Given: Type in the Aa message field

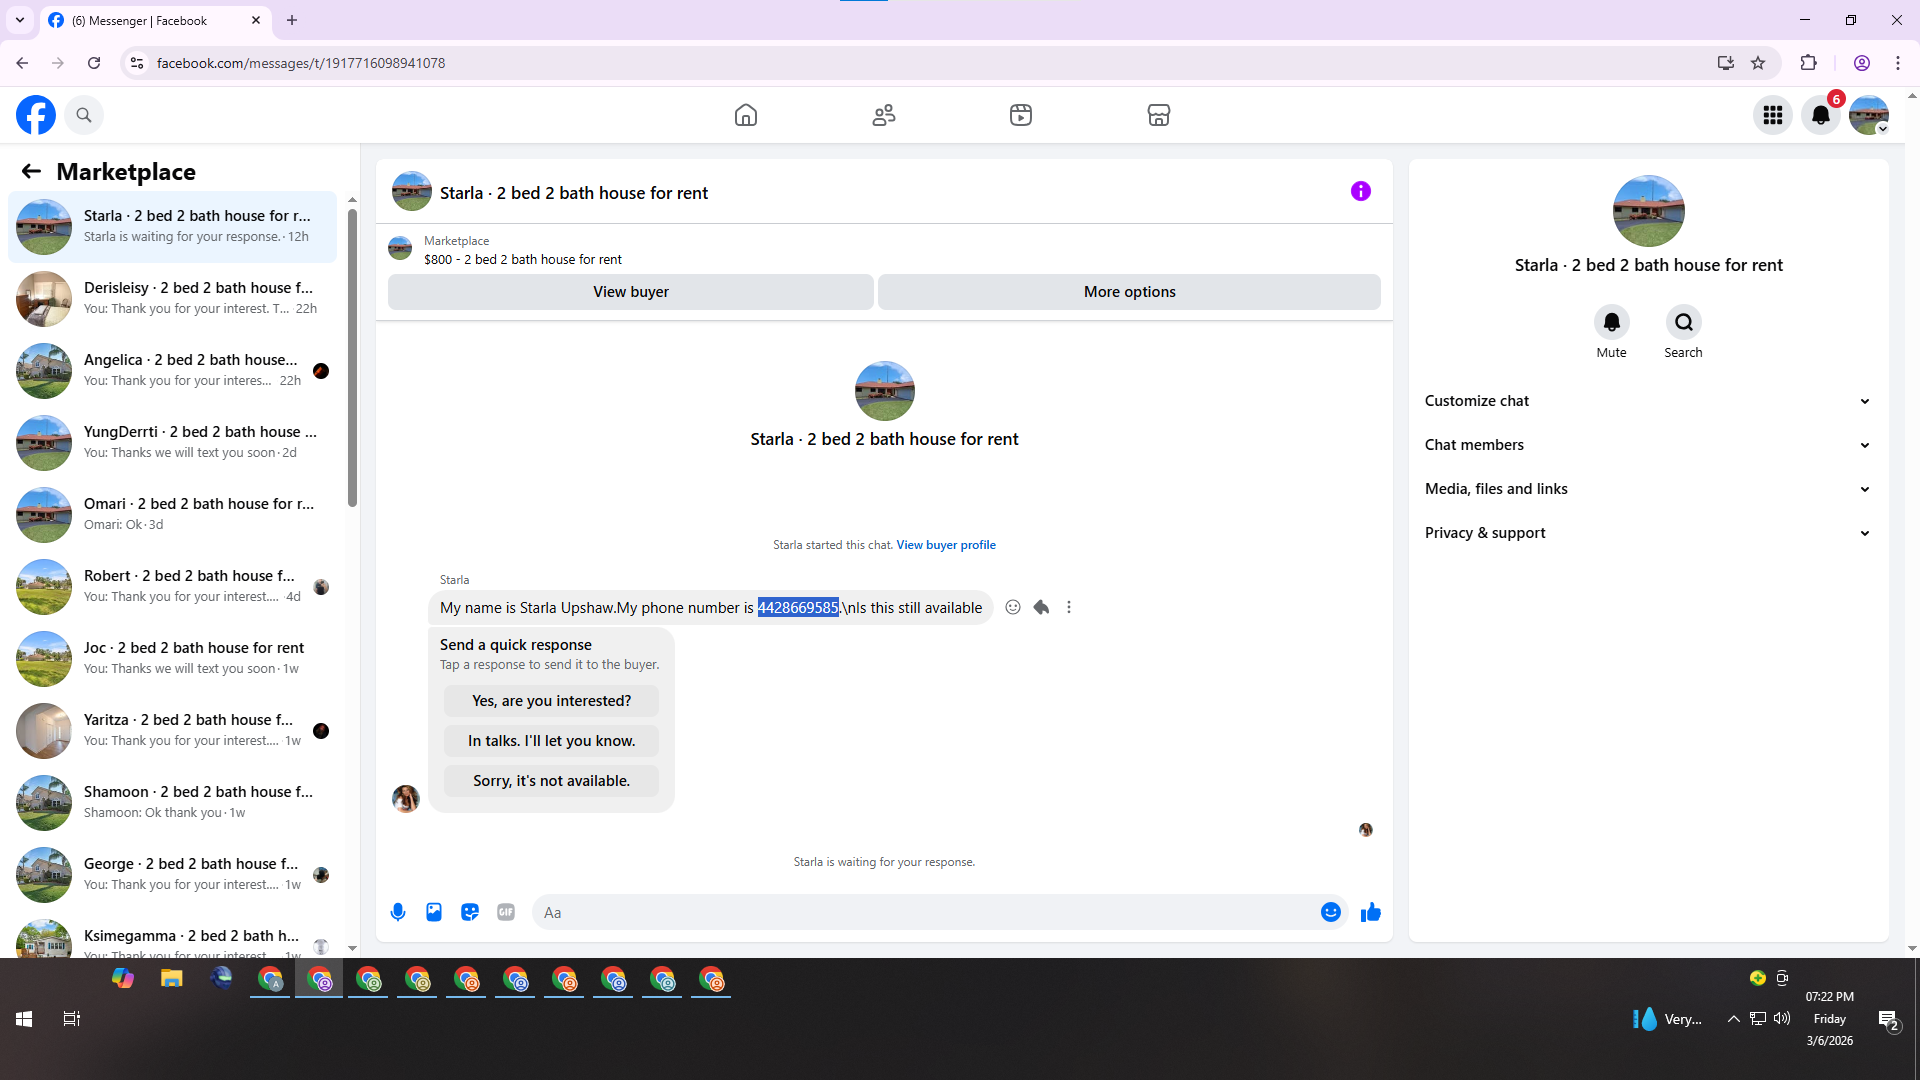Looking at the screenshot, I should point(920,912).
